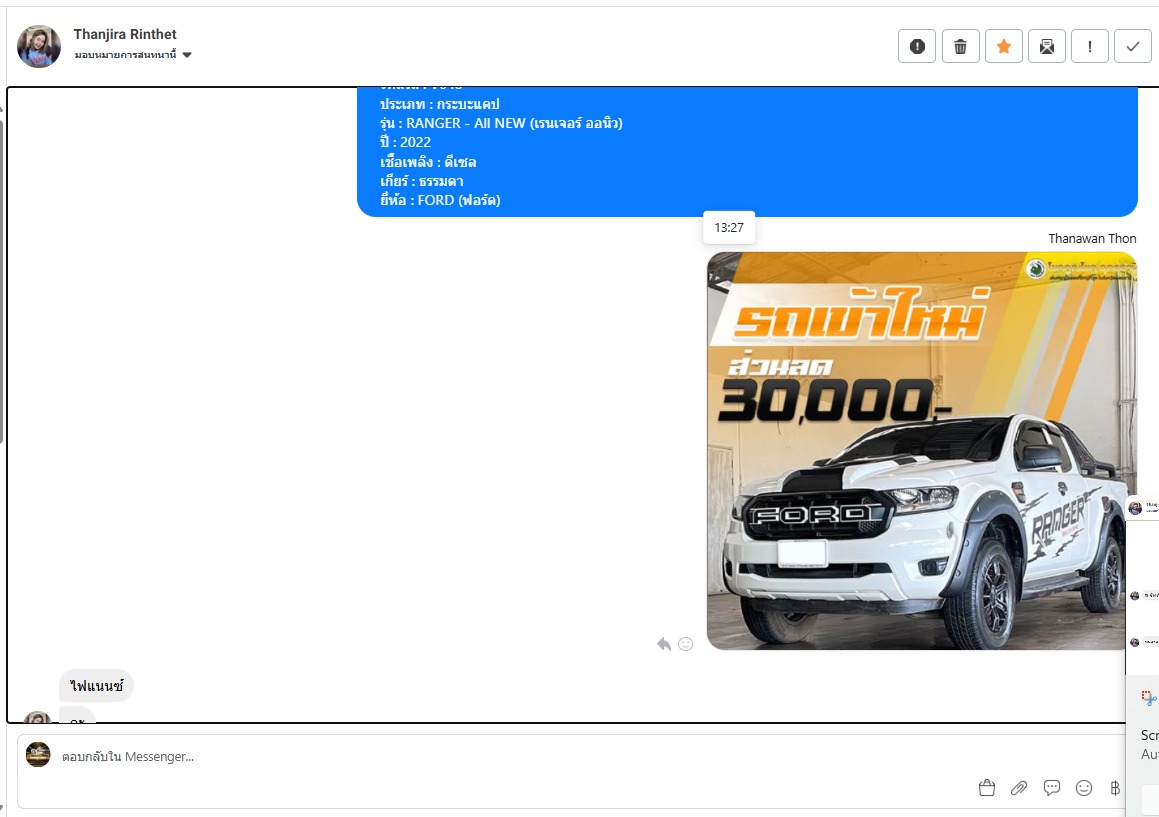Open saved replies speech bubble icon

(x=1052, y=788)
